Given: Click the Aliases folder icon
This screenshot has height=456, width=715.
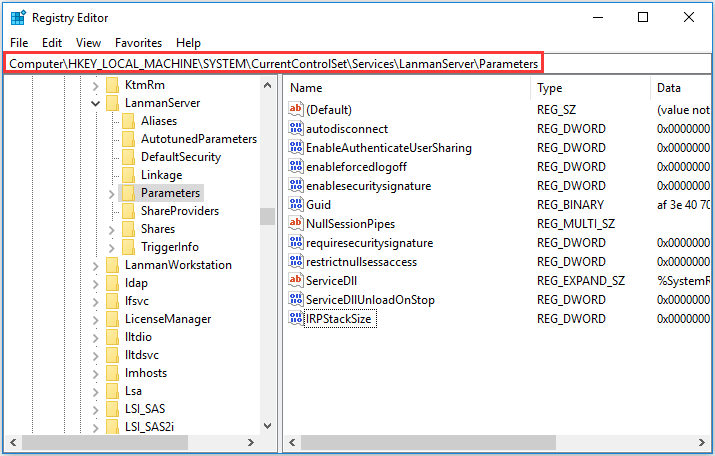Looking at the screenshot, I should pos(129,121).
